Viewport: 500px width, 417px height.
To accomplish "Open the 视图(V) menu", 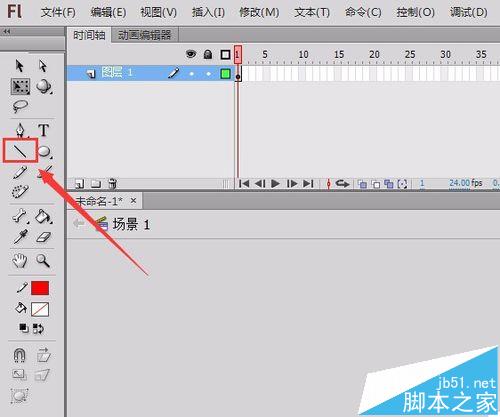I will (159, 13).
